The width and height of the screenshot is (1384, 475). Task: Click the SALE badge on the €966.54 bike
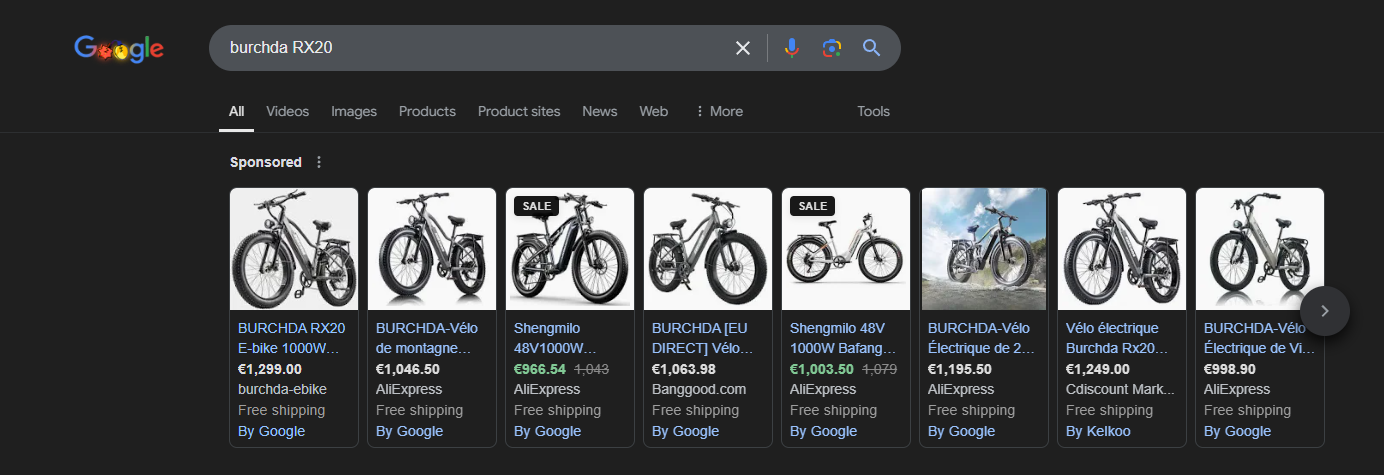[536, 206]
